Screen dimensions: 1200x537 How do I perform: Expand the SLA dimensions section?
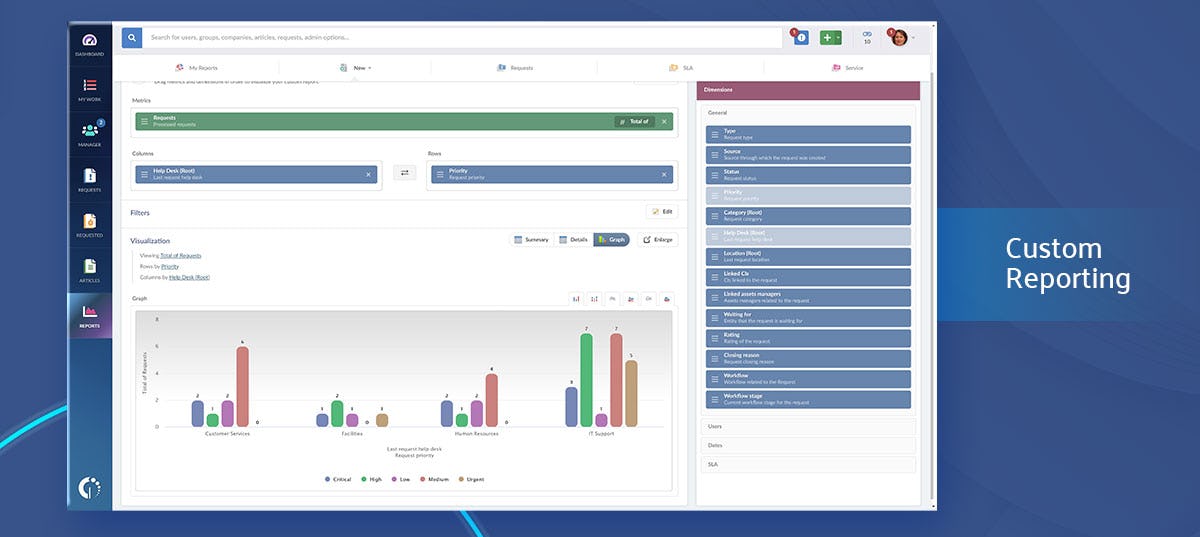807,464
